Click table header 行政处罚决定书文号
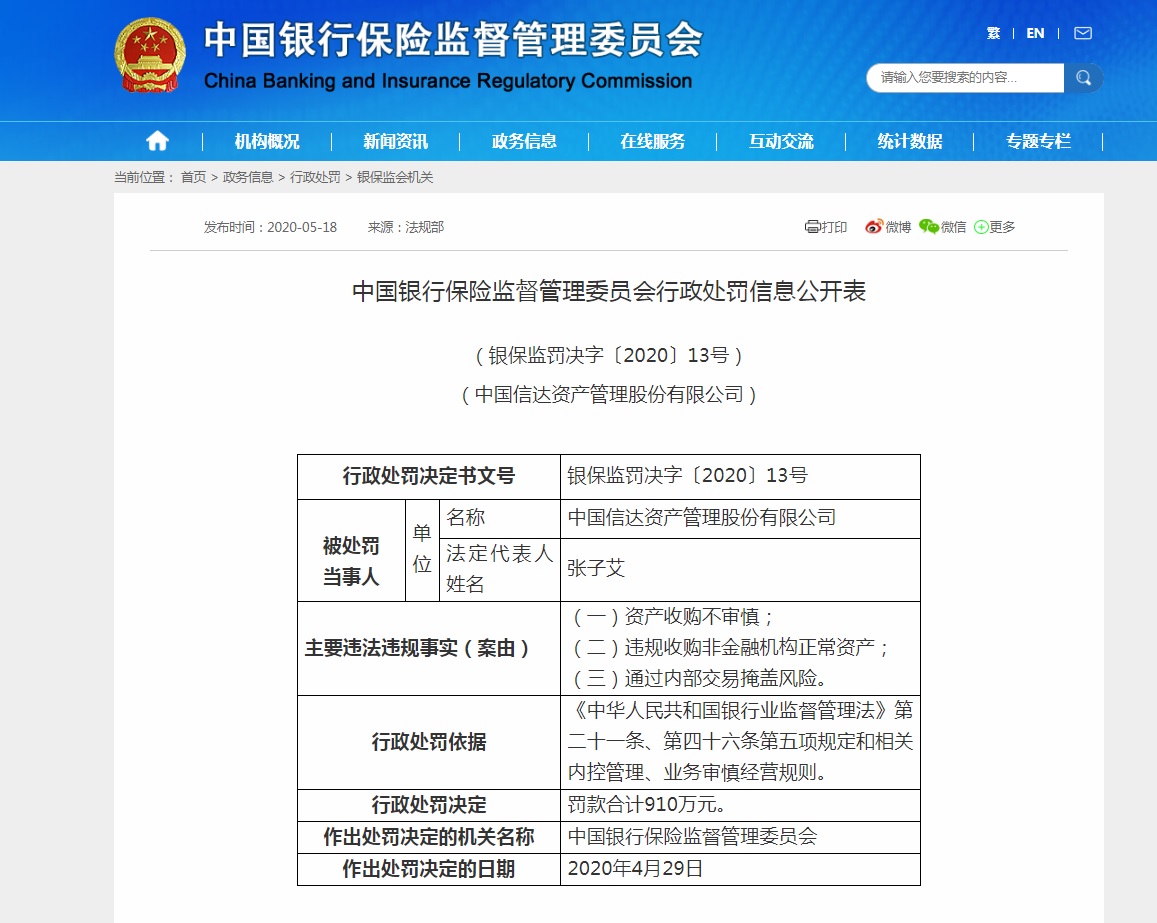This screenshot has height=923, width=1157. tap(429, 477)
